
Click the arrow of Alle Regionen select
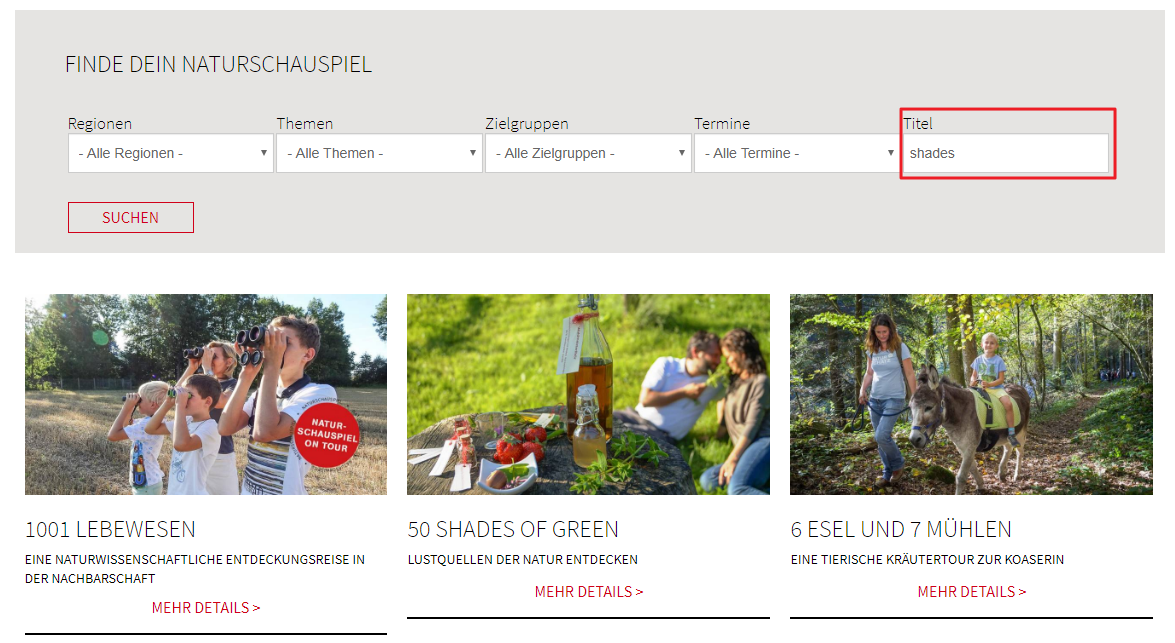pos(264,153)
